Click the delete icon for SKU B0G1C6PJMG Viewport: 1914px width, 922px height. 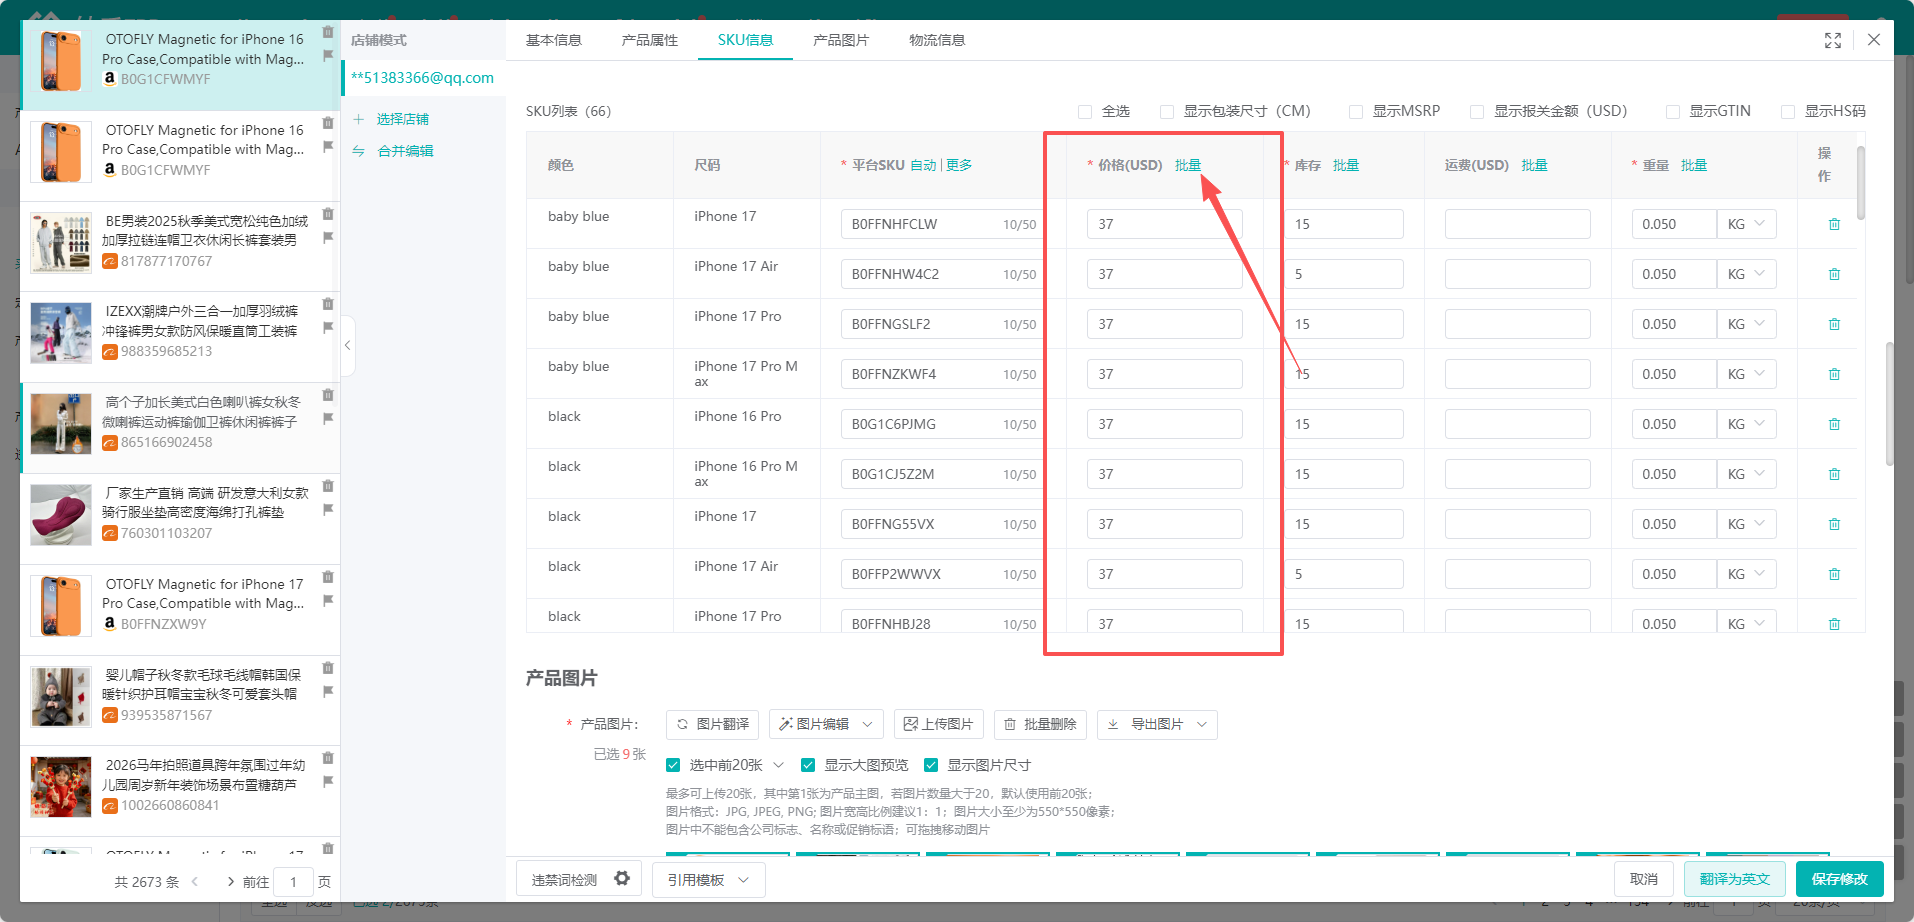pyautogui.click(x=1834, y=424)
